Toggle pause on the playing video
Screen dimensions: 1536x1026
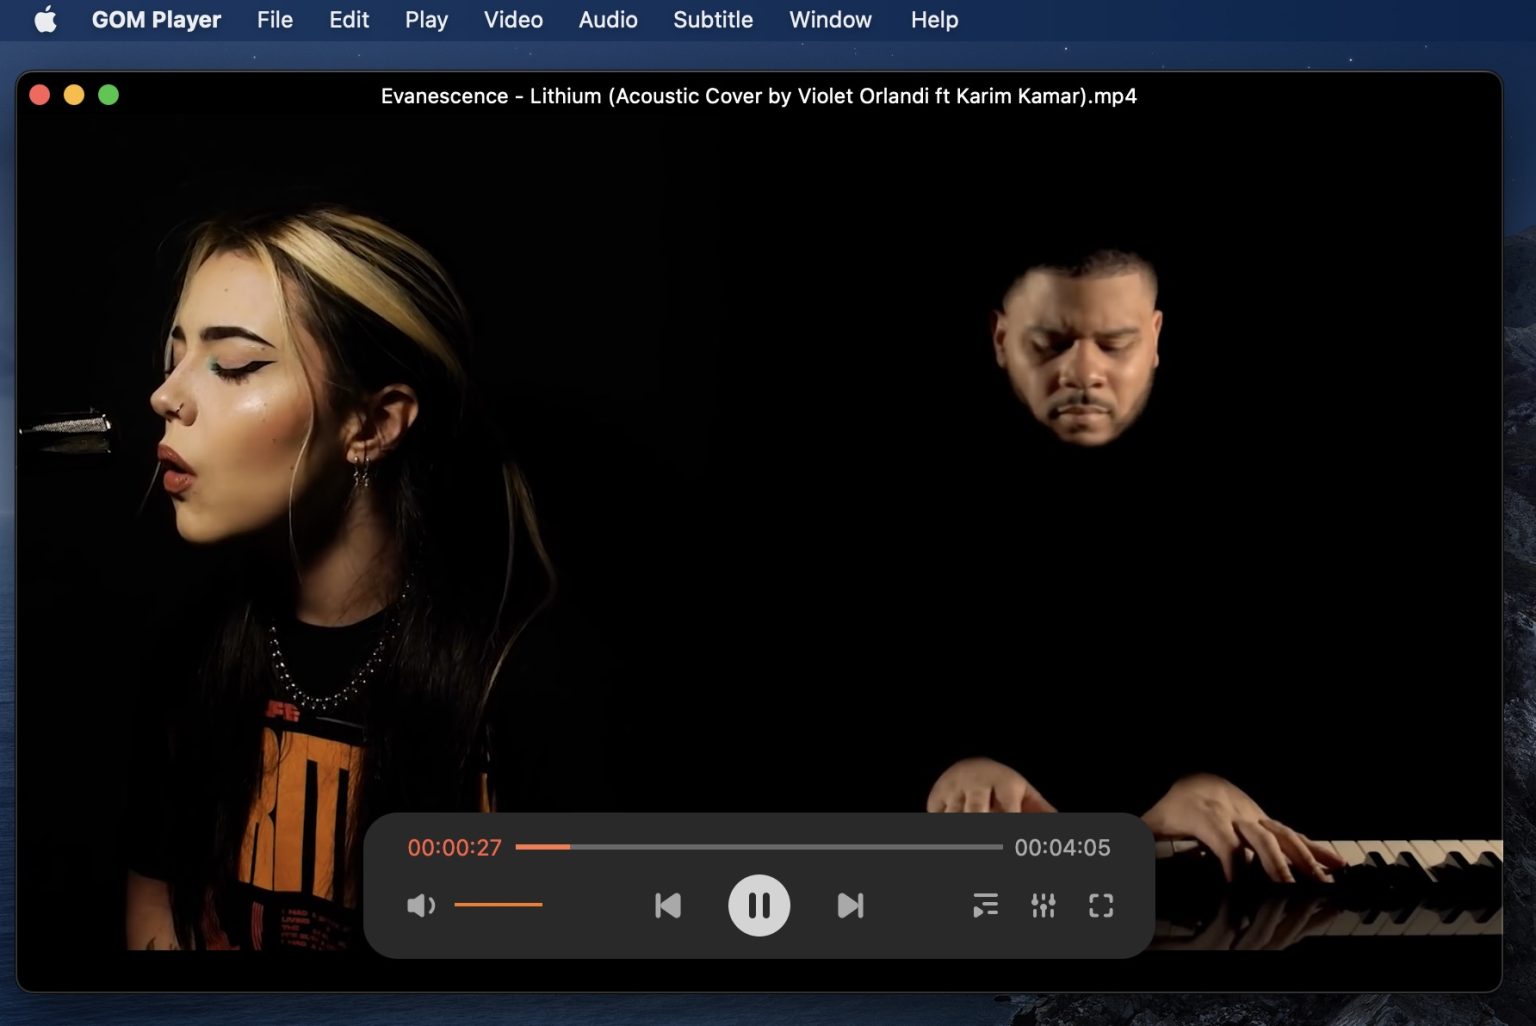pos(760,905)
